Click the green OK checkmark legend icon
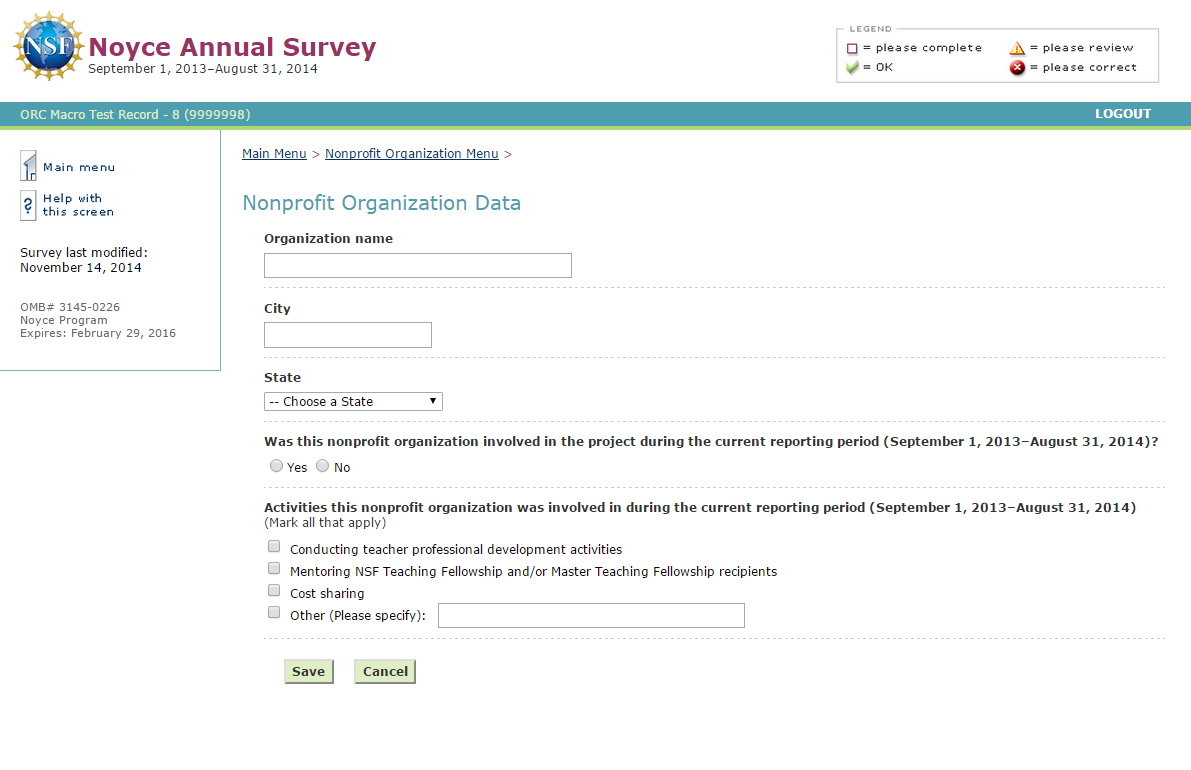Image resolution: width=1191 pixels, height=770 pixels. pos(852,68)
